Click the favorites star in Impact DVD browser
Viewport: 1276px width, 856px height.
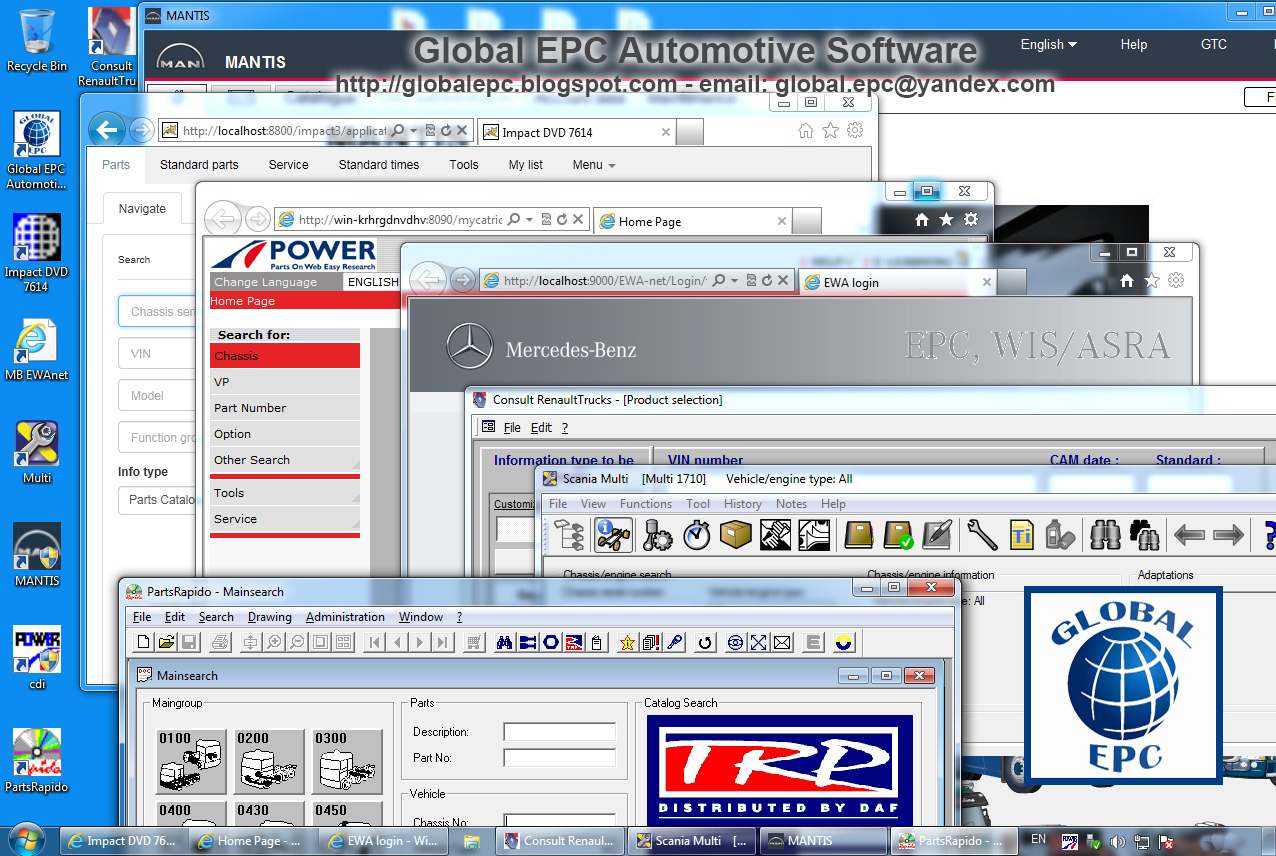(830, 130)
